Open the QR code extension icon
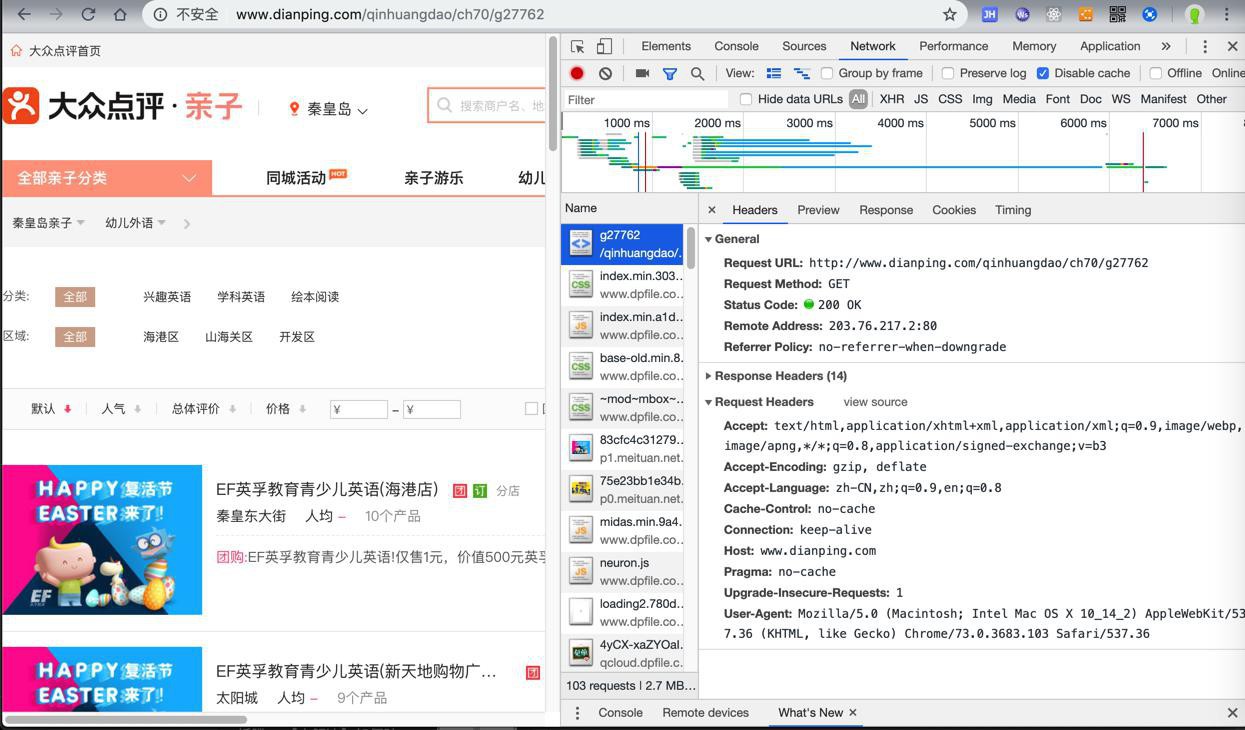The width and height of the screenshot is (1245, 730). 1117,14
